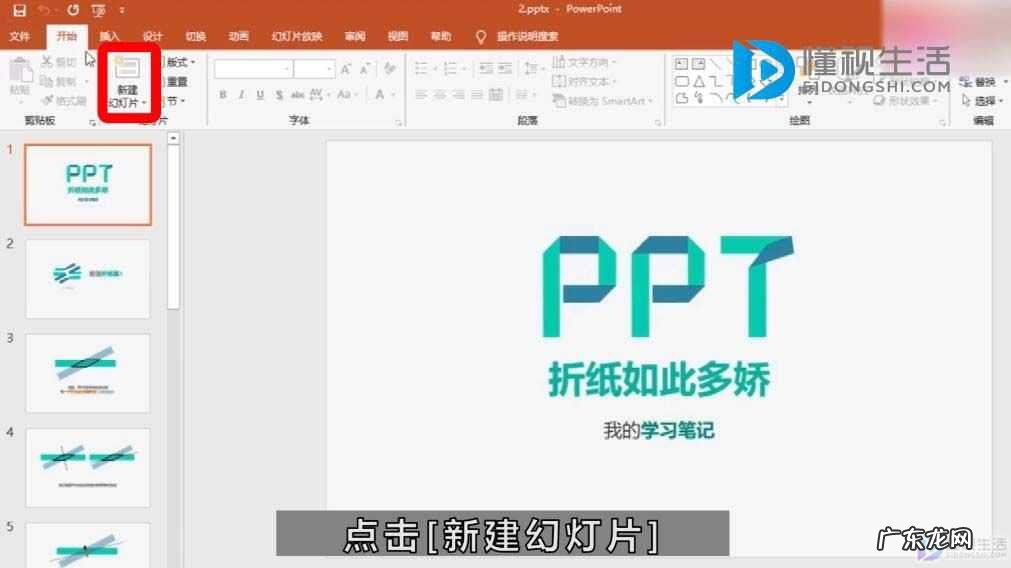Screen dimensions: 1011x568
Task: Switch to the View (视图) tab
Action: (398, 37)
